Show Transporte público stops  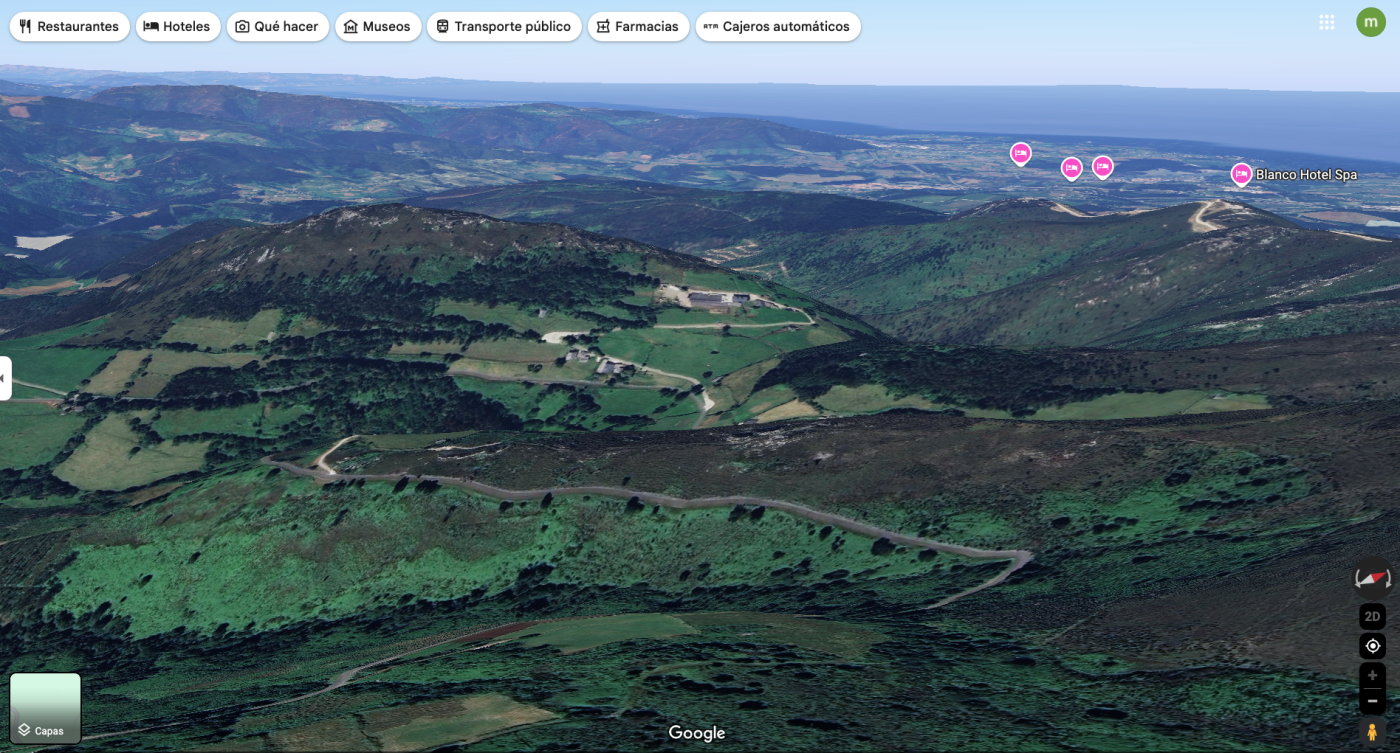point(503,27)
